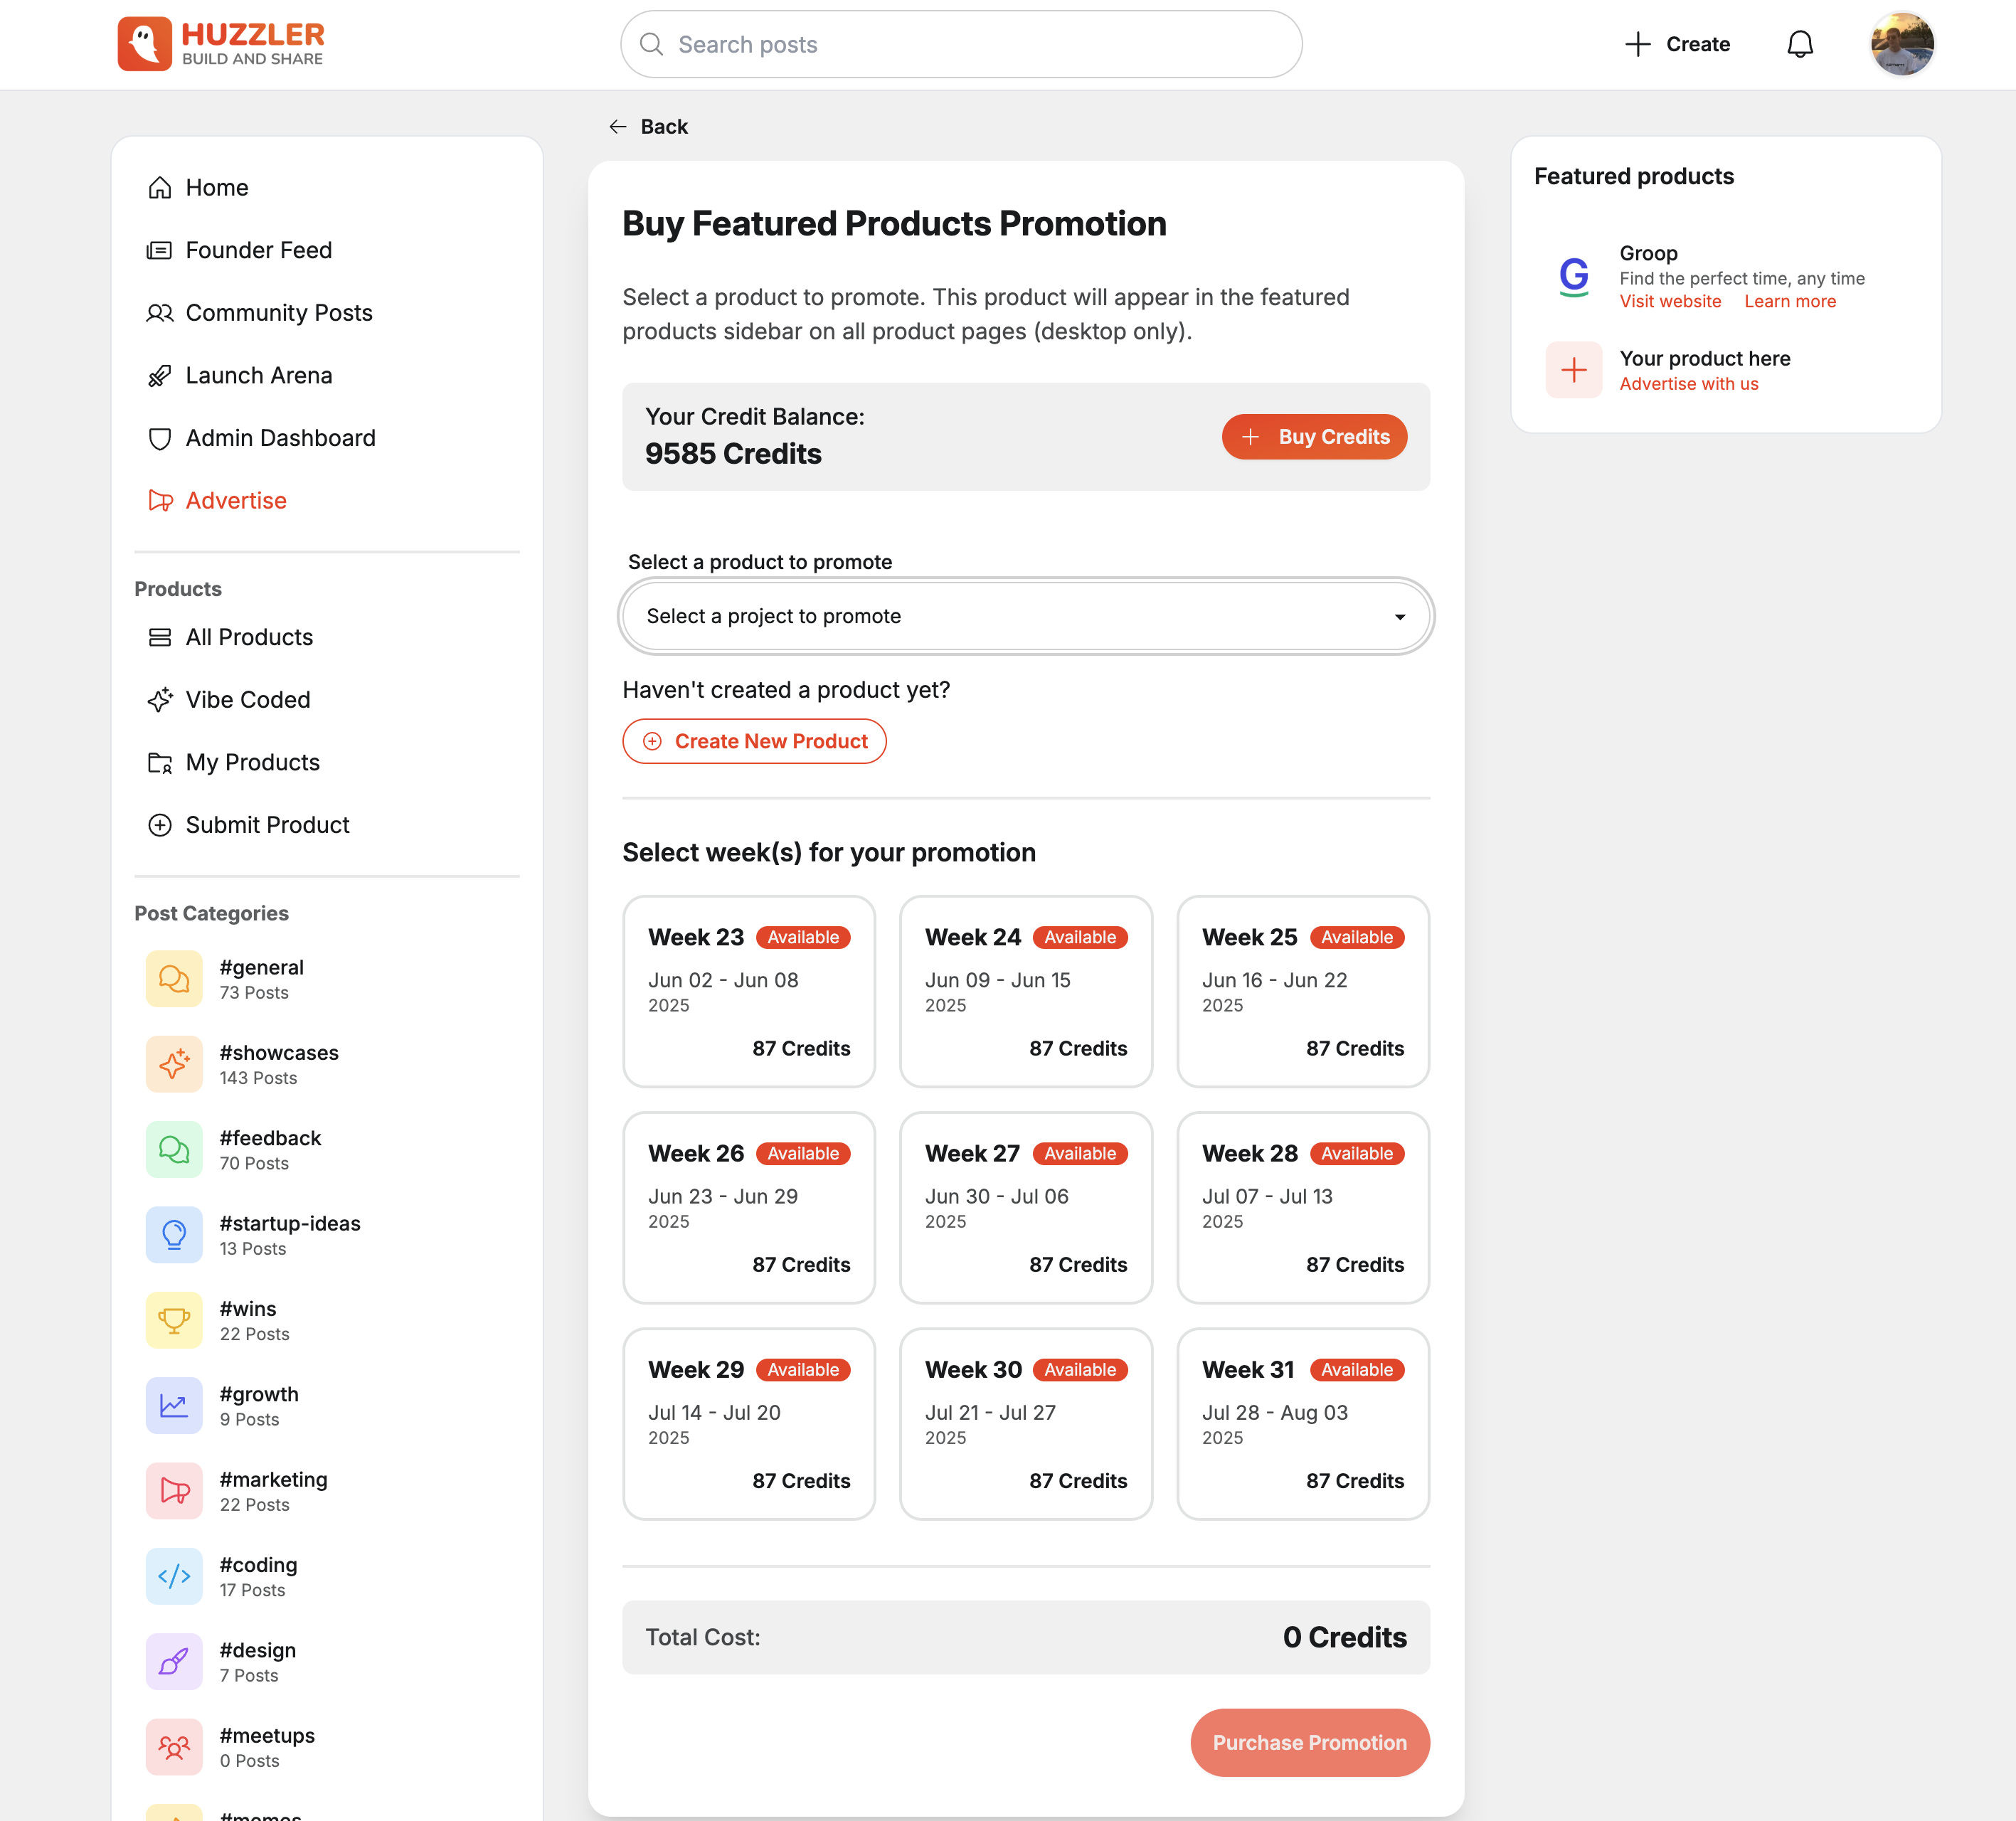Select Week 23 promotion card
Screen dimensions: 2016x1821
pyautogui.click(x=748, y=991)
